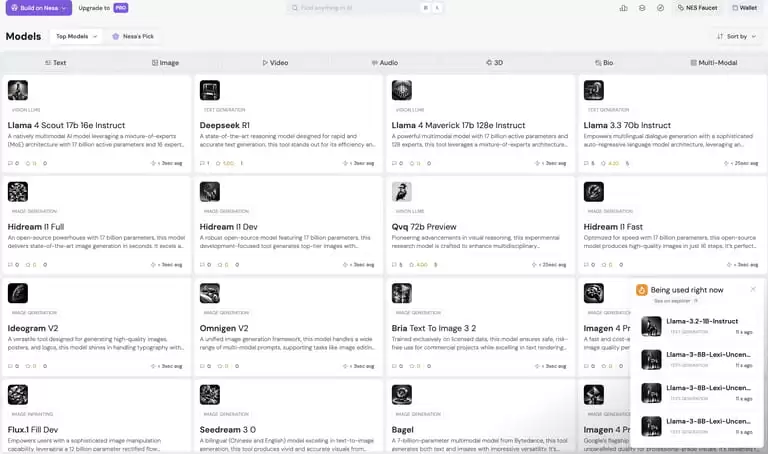The image size is (768, 454).
Task: Click the Omnigen V2 model thumbnail
Action: (210, 293)
